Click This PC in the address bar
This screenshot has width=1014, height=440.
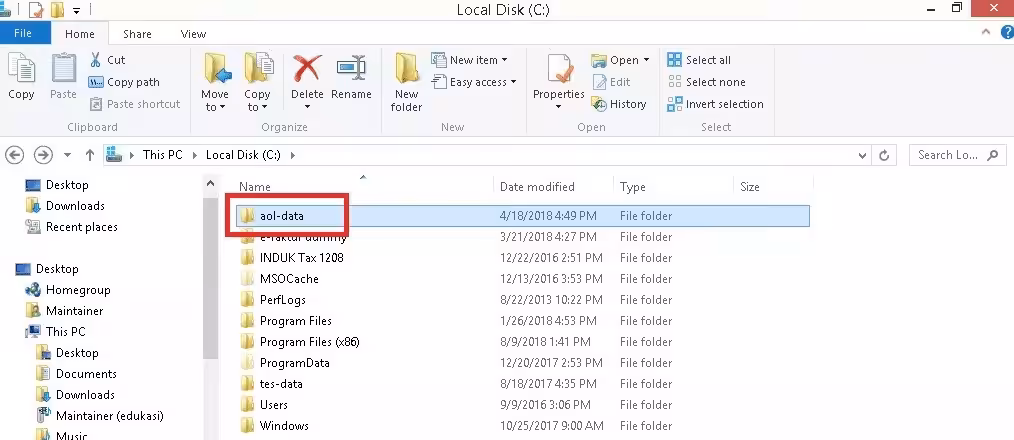point(162,155)
